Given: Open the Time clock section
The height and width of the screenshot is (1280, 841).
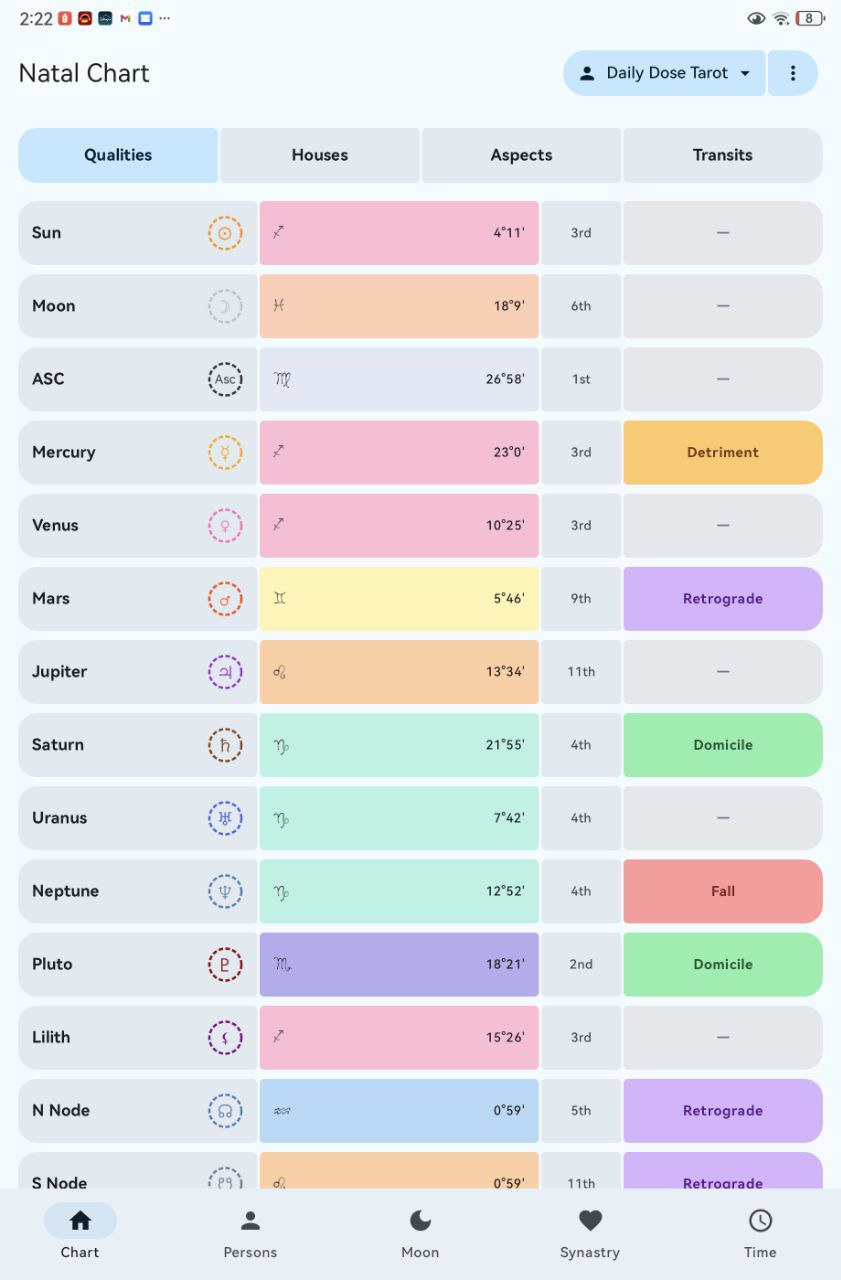Looking at the screenshot, I should click(760, 1233).
